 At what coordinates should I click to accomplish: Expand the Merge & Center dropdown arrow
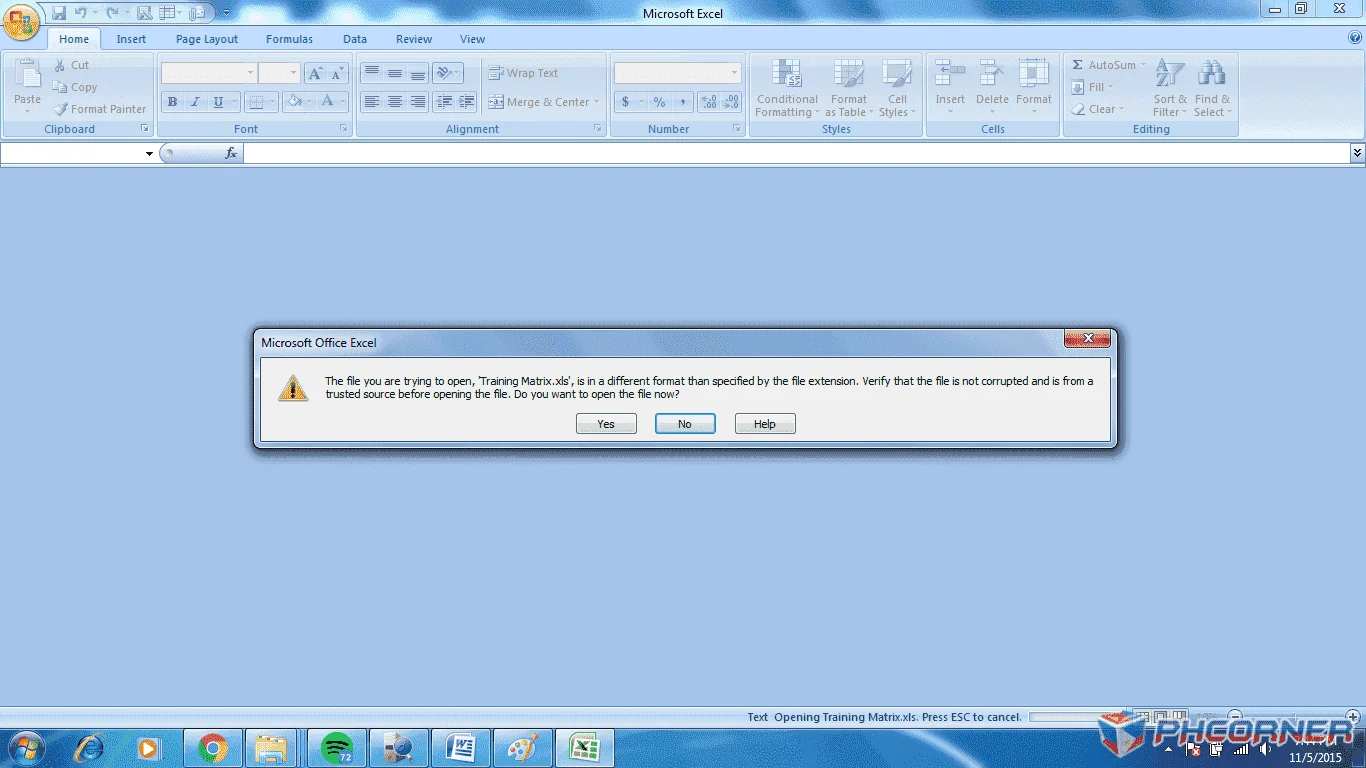596,102
